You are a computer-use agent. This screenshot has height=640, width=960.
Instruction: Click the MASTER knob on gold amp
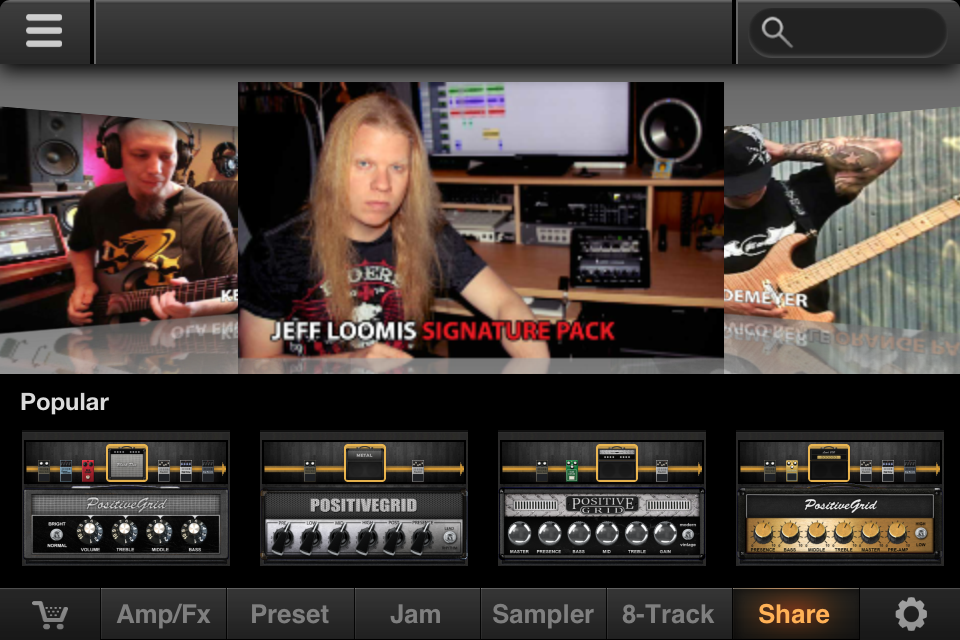click(x=870, y=533)
